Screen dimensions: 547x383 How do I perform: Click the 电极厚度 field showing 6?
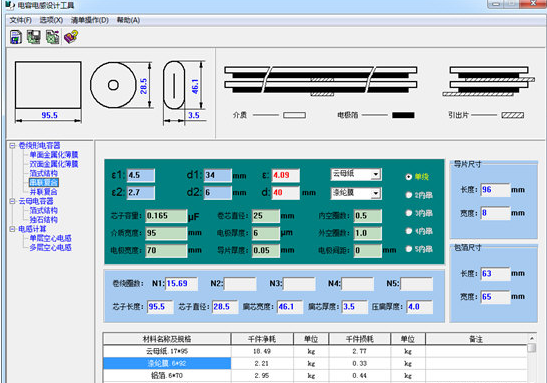266,233
